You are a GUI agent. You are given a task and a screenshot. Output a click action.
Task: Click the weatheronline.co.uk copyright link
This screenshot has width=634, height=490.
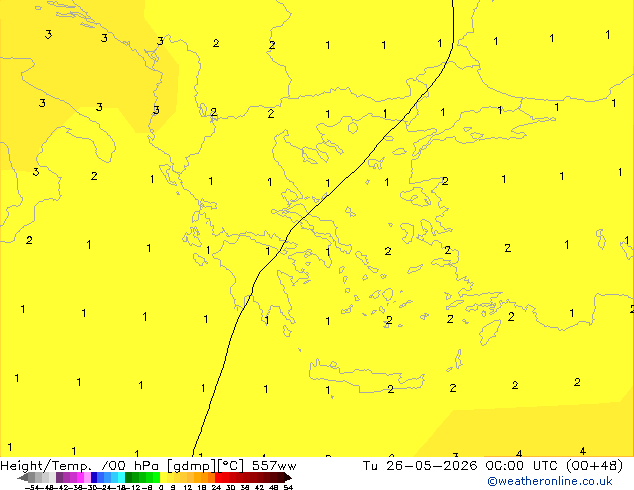550,481
